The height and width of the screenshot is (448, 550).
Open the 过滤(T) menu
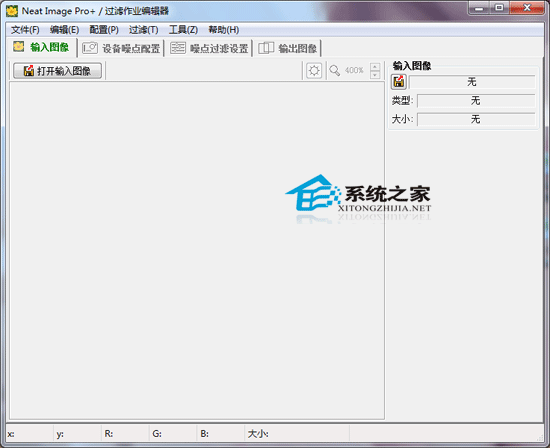[143, 30]
